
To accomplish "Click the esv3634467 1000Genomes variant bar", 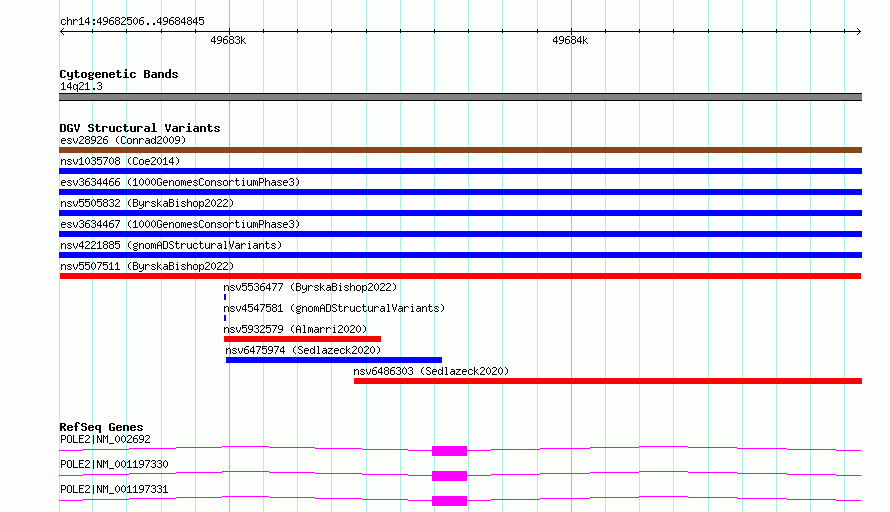I will (460, 234).
